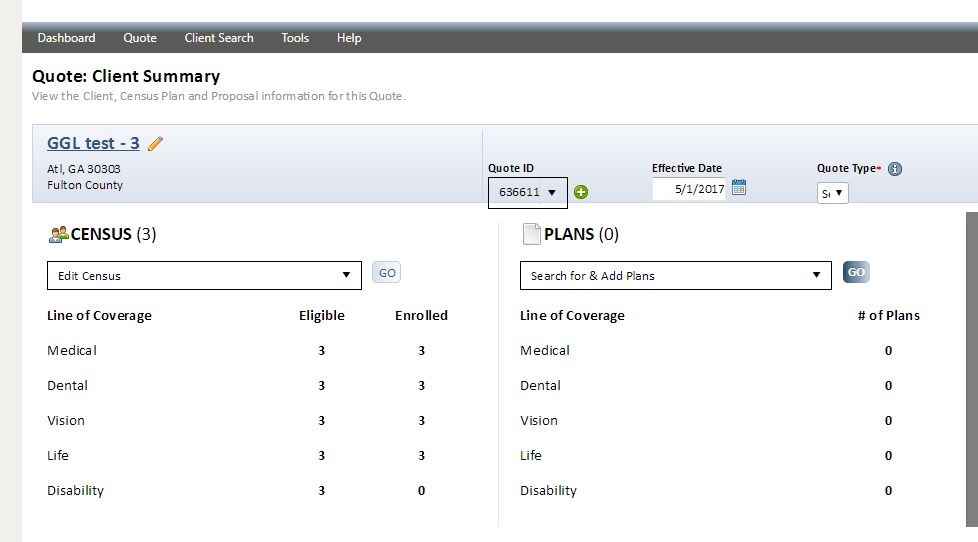Click the green plus icon next to Quote ID

tap(581, 192)
